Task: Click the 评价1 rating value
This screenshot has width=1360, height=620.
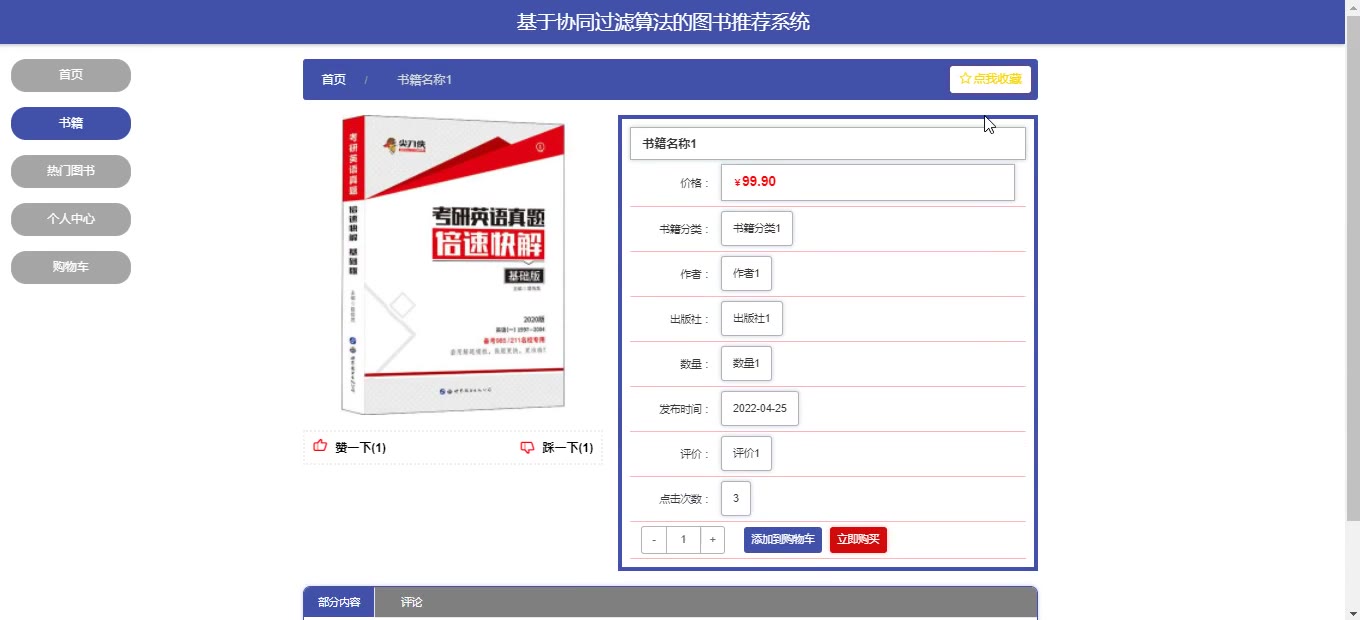Action: point(746,453)
